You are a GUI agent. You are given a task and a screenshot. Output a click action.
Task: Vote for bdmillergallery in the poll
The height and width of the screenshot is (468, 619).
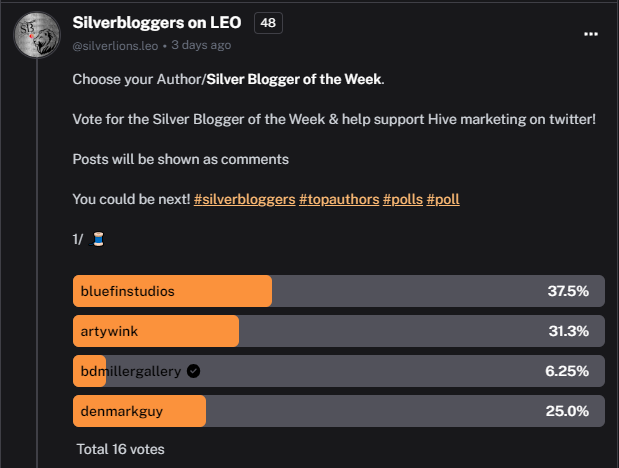point(339,371)
